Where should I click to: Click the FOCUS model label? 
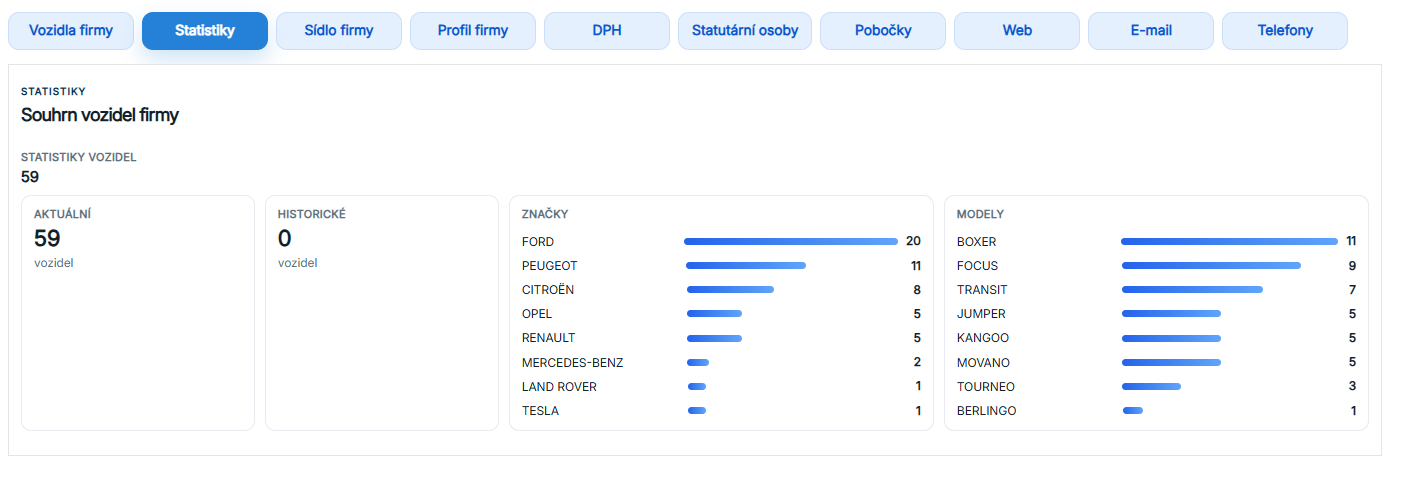pos(978,266)
